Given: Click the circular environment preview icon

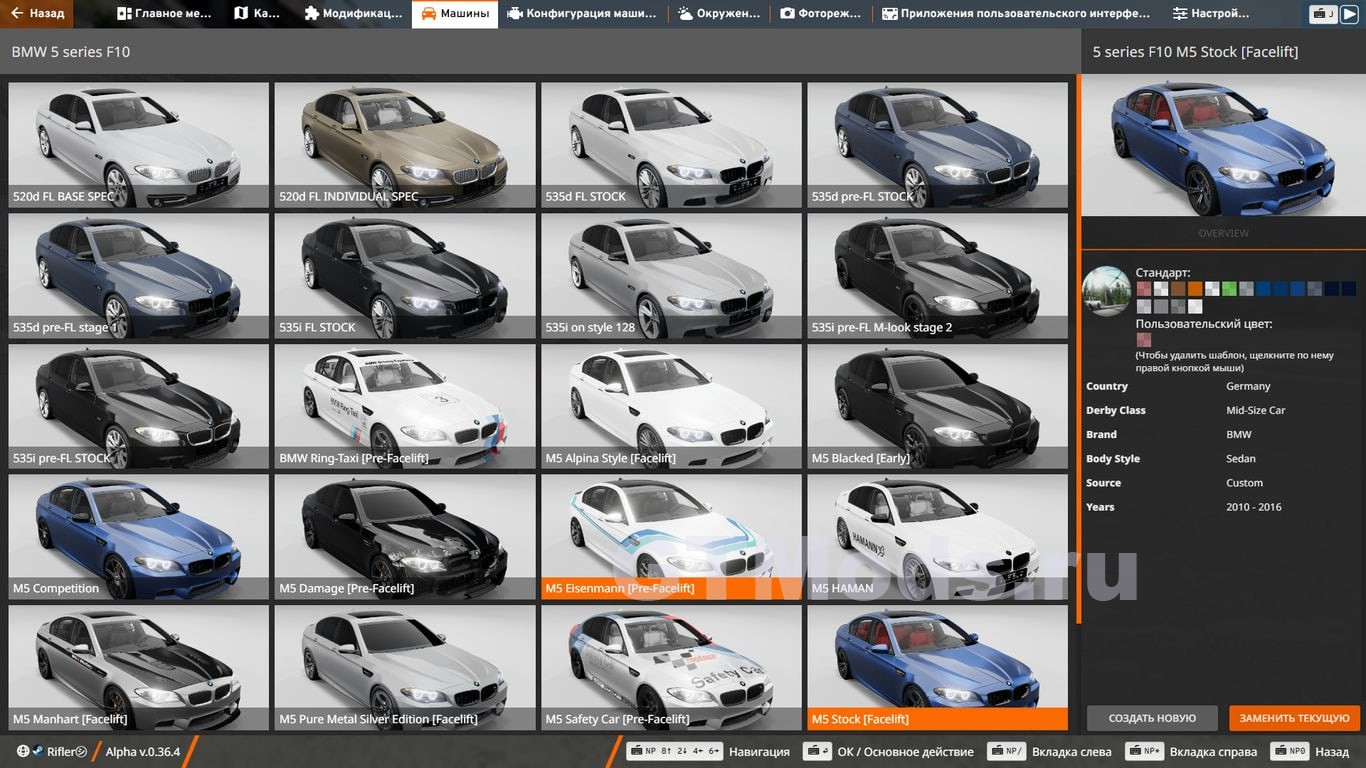Looking at the screenshot, I should click(x=1107, y=291).
